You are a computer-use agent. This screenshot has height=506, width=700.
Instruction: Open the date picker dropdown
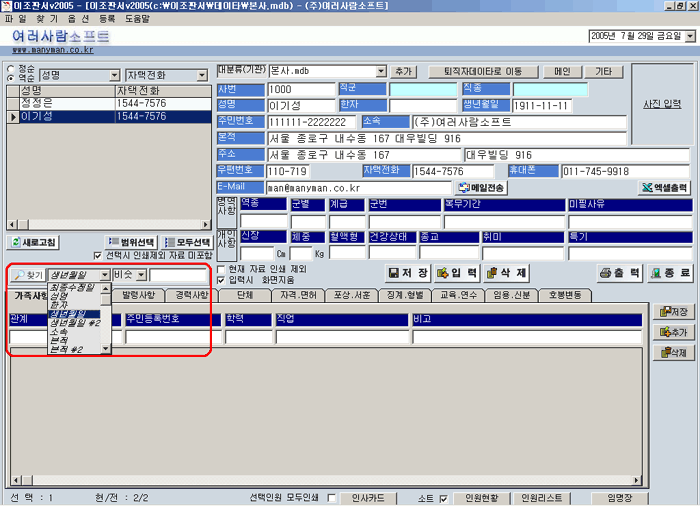point(690,36)
